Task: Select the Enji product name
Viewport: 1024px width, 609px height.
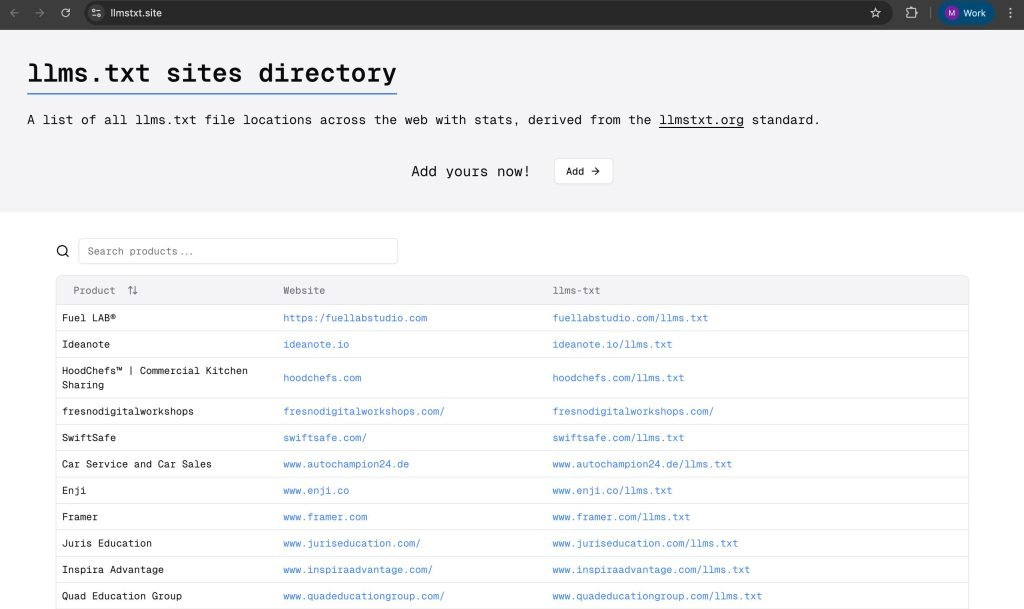Action: pyautogui.click(x=74, y=490)
